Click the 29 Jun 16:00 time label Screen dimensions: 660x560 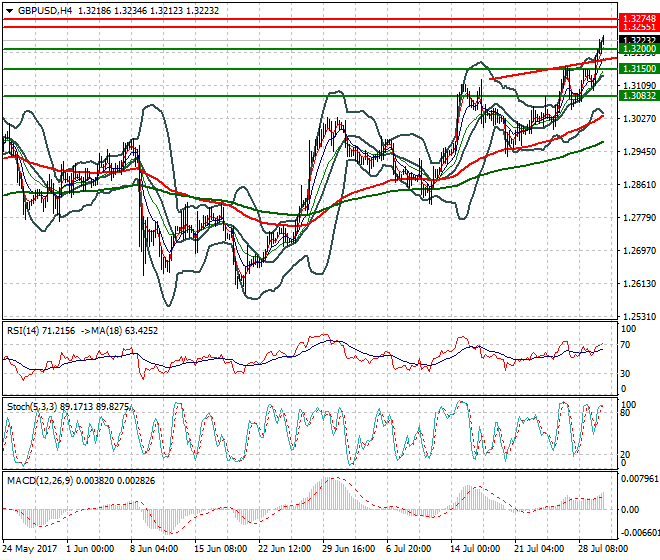(x=348, y=549)
